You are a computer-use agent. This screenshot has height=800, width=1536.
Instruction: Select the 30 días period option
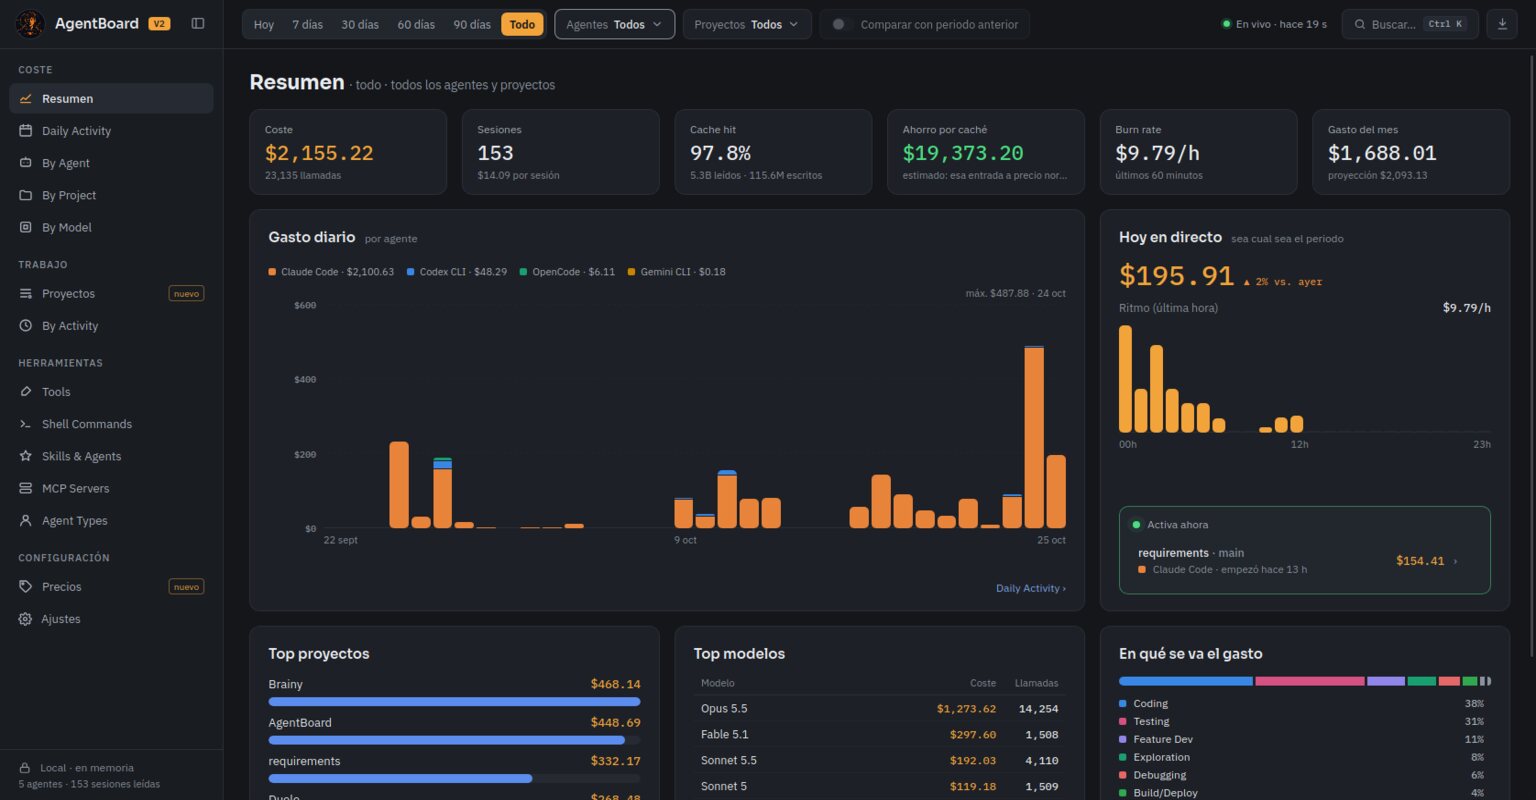tap(360, 24)
